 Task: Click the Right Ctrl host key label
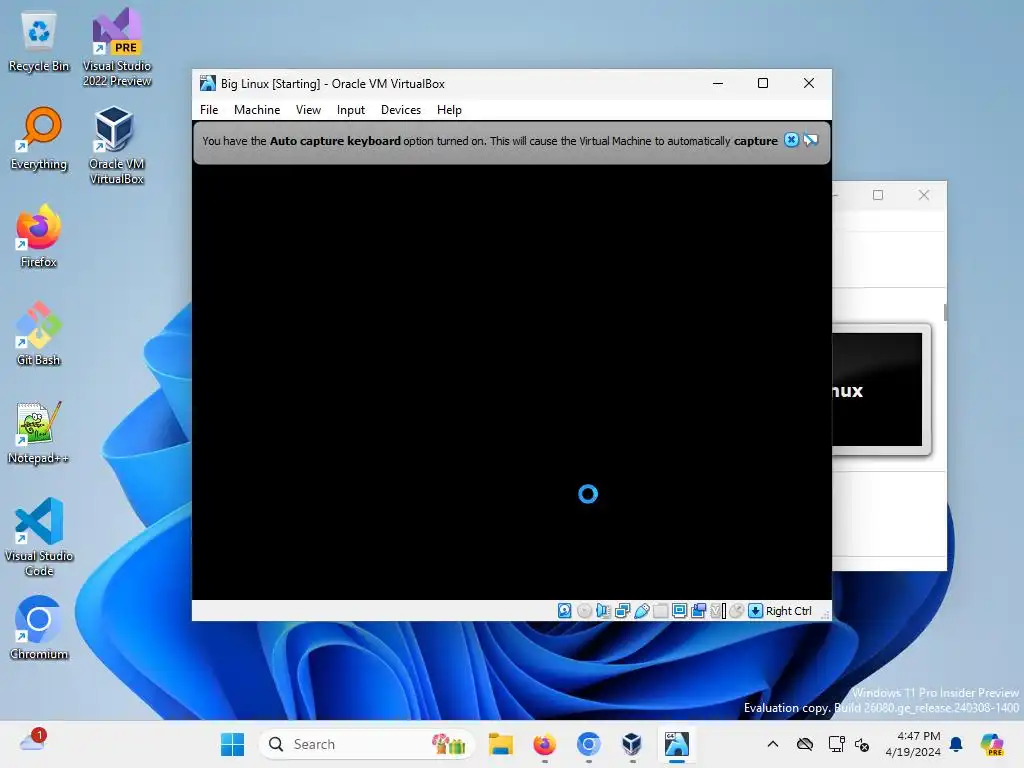[x=788, y=611]
